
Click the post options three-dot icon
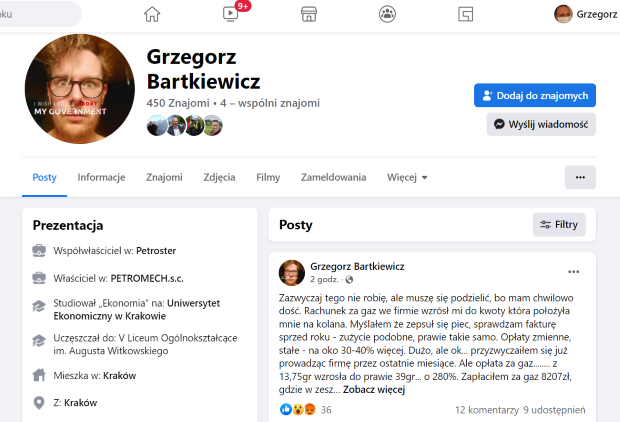pos(573,272)
